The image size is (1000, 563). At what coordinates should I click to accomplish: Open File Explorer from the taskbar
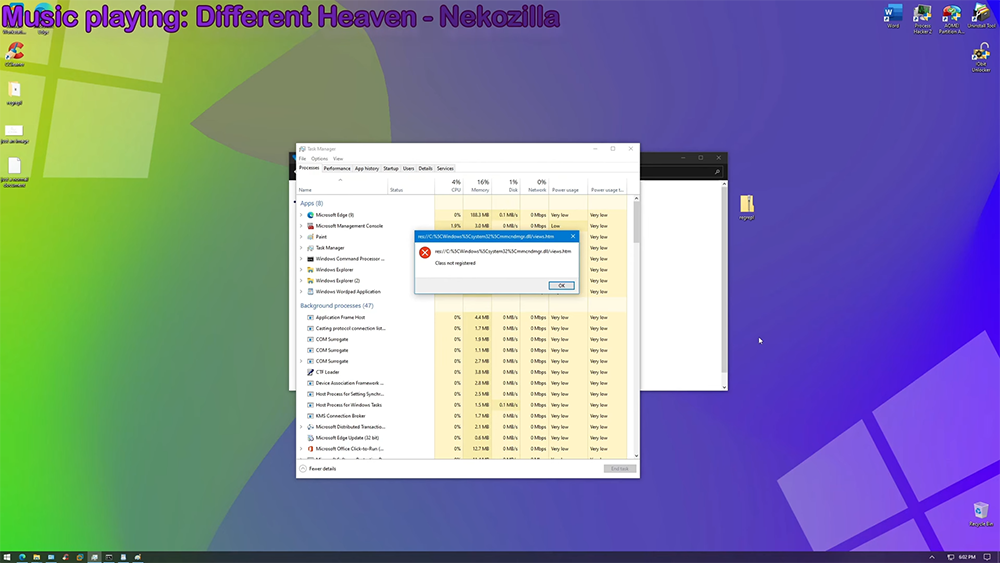tap(36, 557)
